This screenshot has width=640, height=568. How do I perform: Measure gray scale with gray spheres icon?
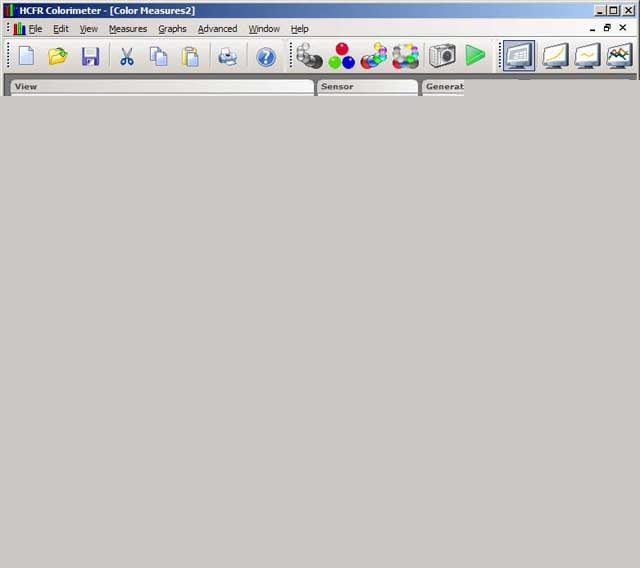point(310,56)
